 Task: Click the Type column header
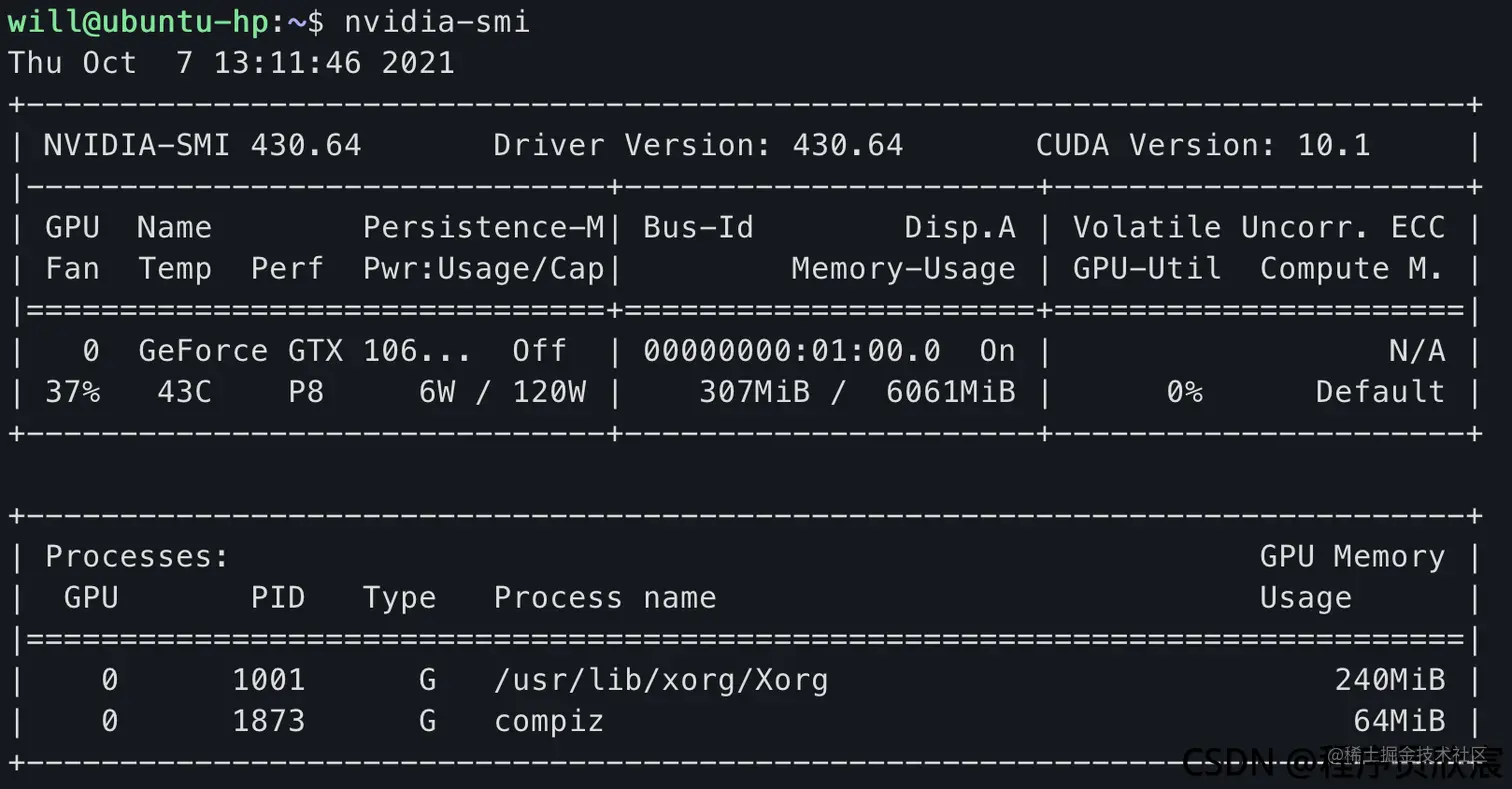[399, 597]
